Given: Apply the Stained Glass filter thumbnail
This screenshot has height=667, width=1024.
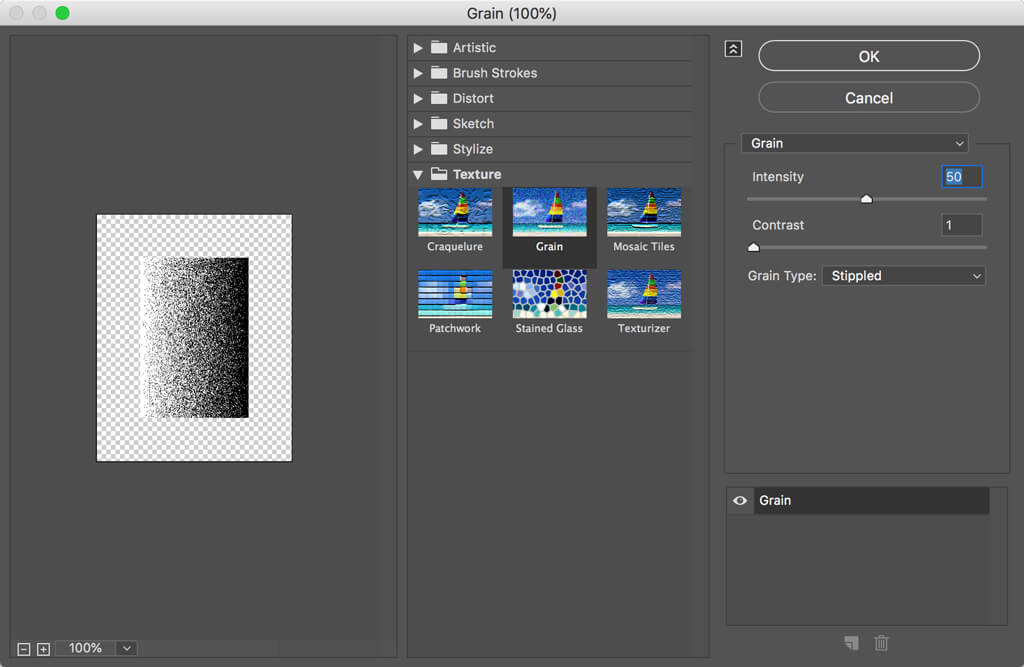Looking at the screenshot, I should [x=549, y=295].
